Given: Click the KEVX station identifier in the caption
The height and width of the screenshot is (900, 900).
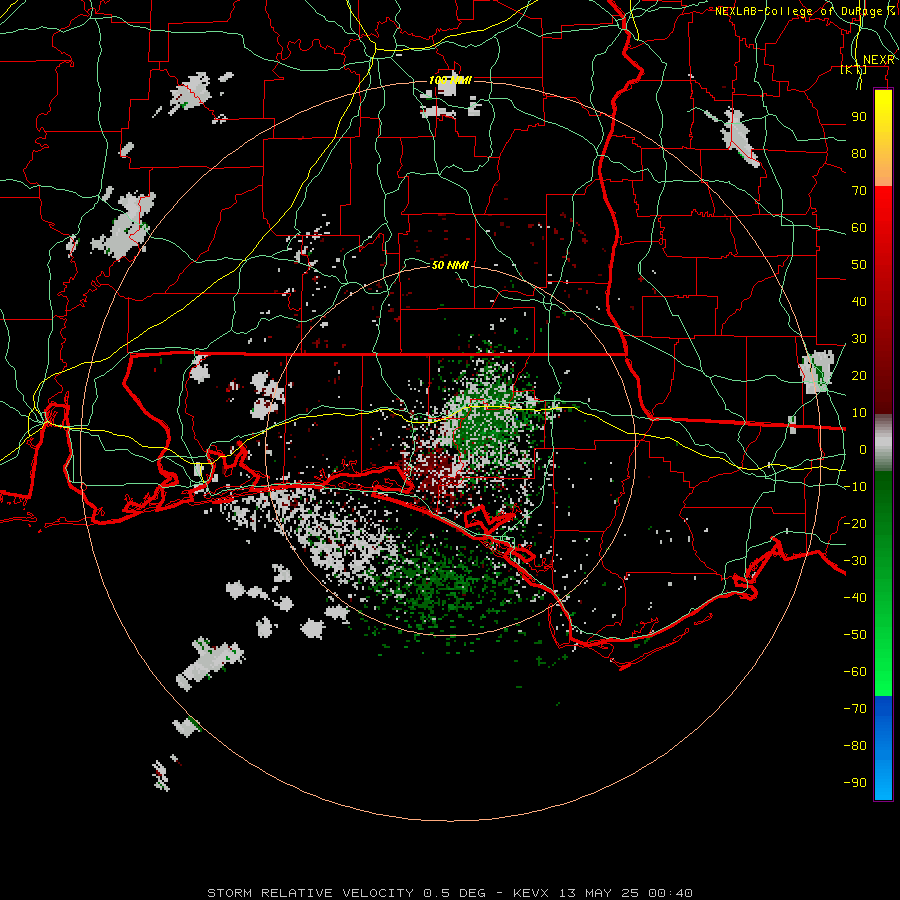Looking at the screenshot, I should [531, 893].
